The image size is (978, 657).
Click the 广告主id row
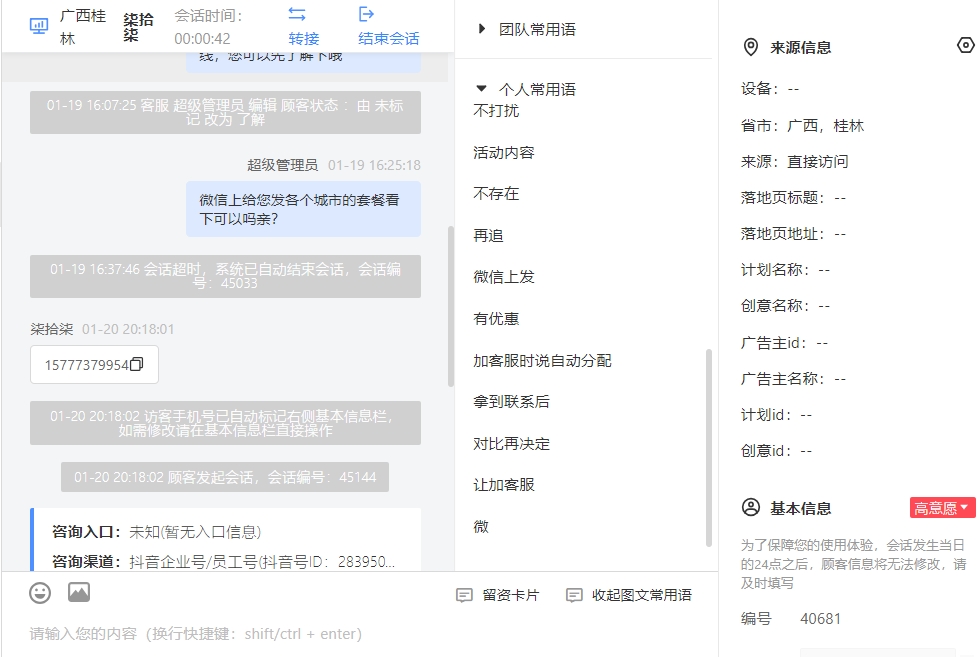pyautogui.click(x=784, y=343)
